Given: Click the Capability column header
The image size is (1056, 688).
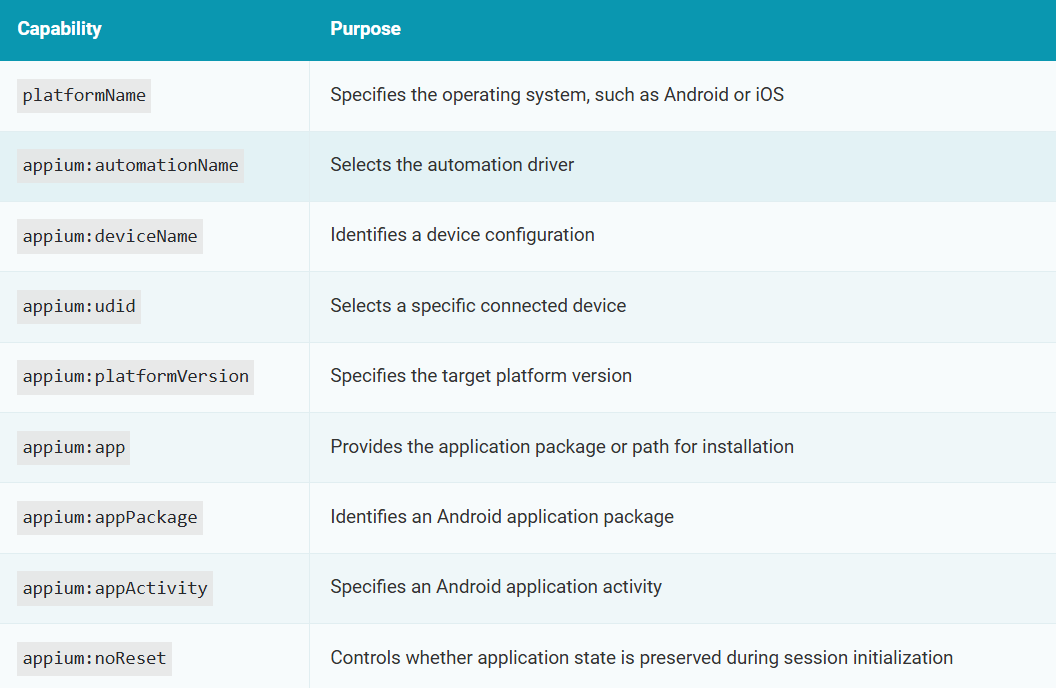Looking at the screenshot, I should point(59,29).
